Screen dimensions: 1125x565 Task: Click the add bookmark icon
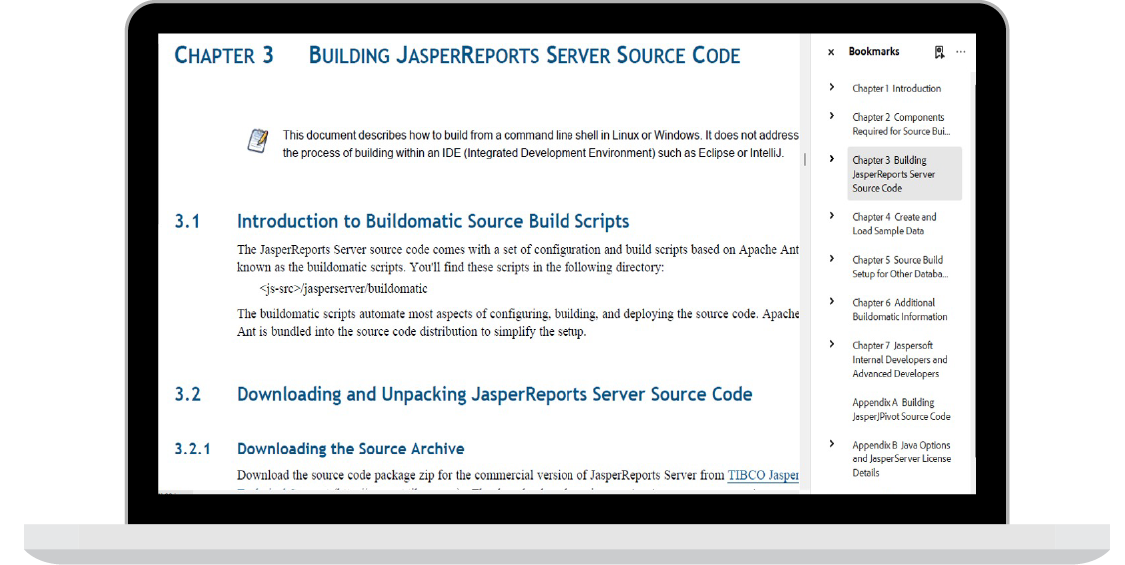(939, 52)
